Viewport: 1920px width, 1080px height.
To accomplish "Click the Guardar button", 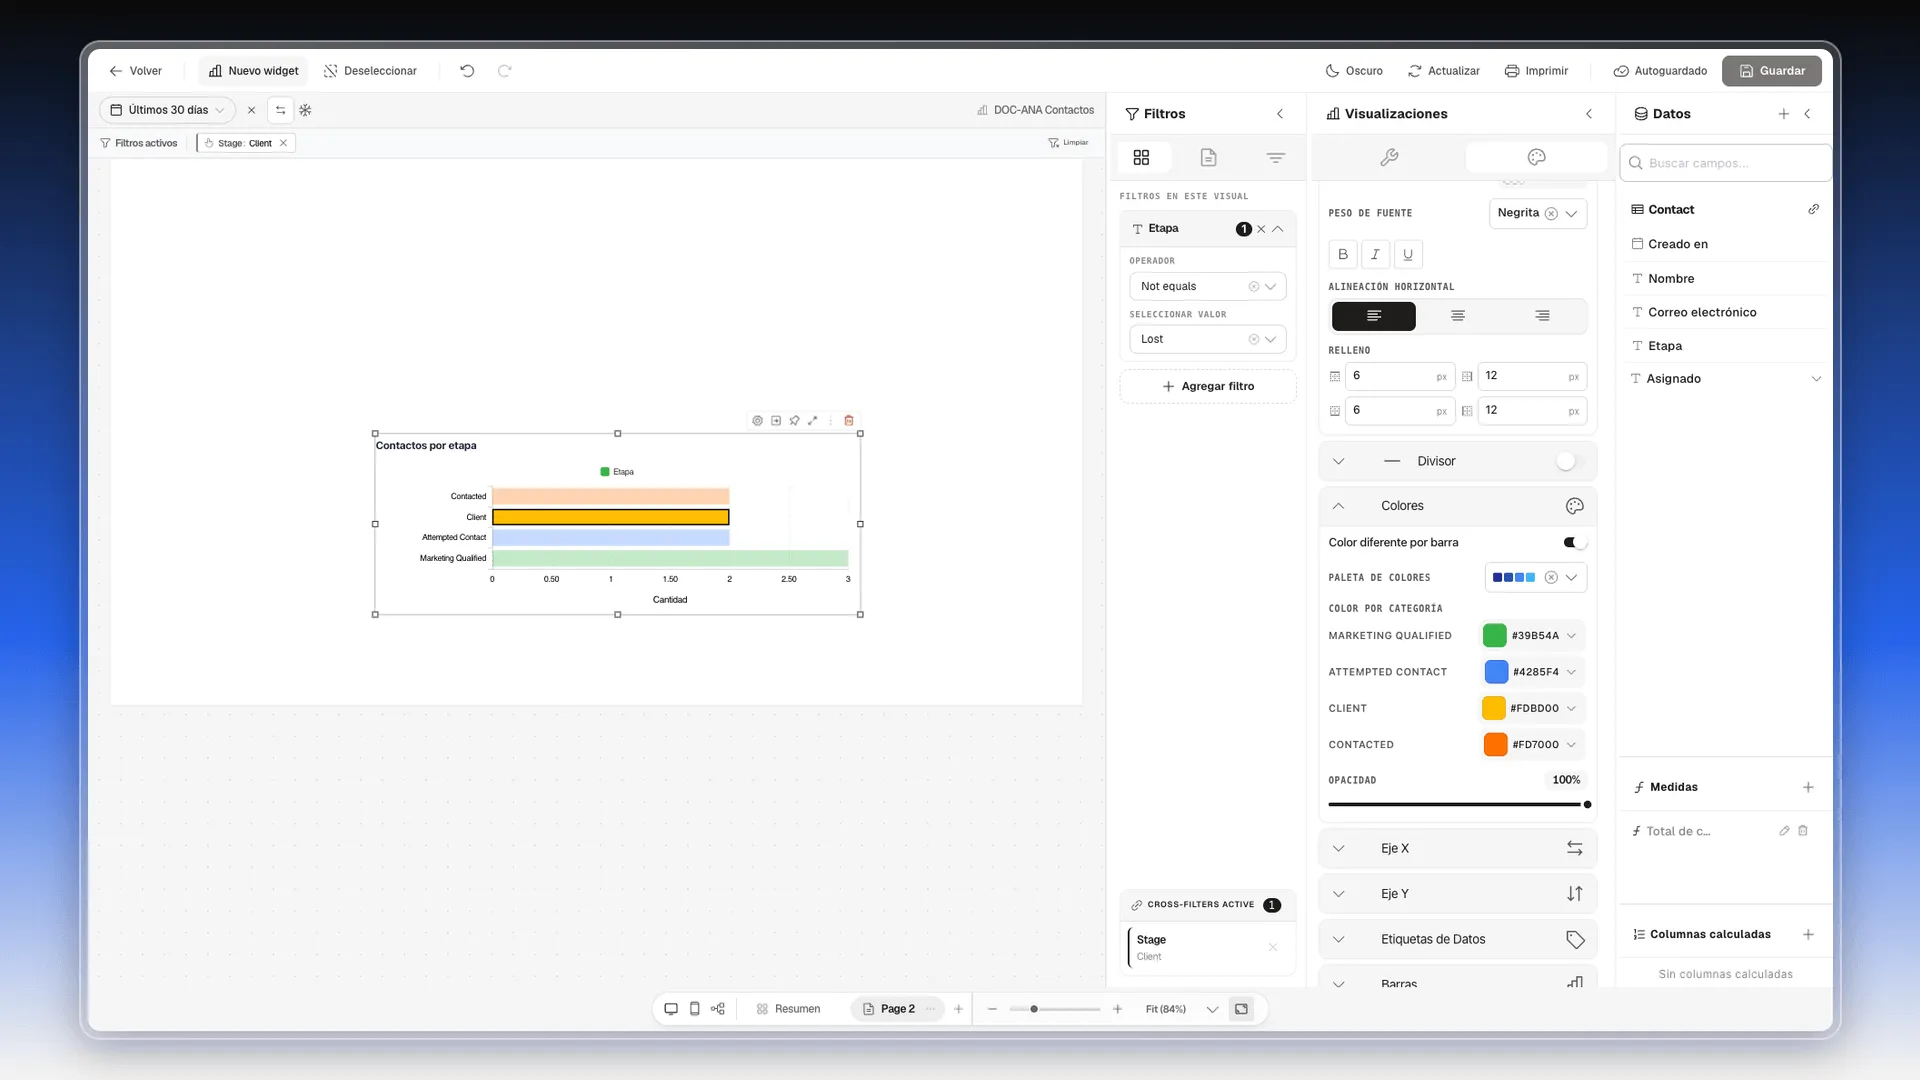I will point(1771,71).
